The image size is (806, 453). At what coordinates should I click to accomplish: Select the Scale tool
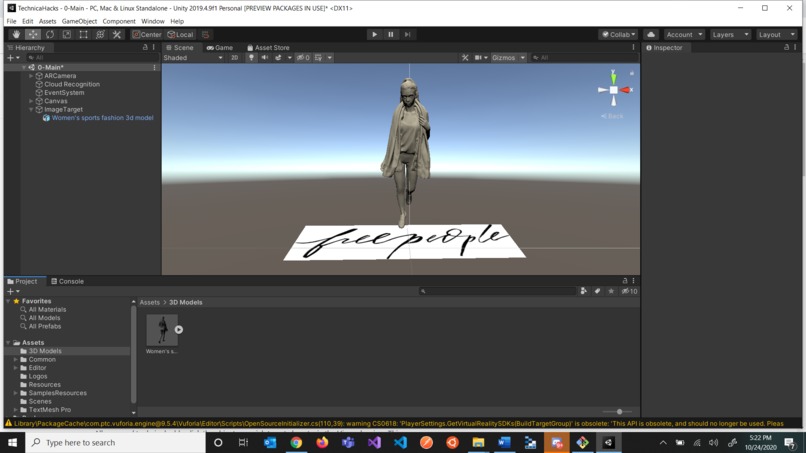pyautogui.click(x=66, y=34)
